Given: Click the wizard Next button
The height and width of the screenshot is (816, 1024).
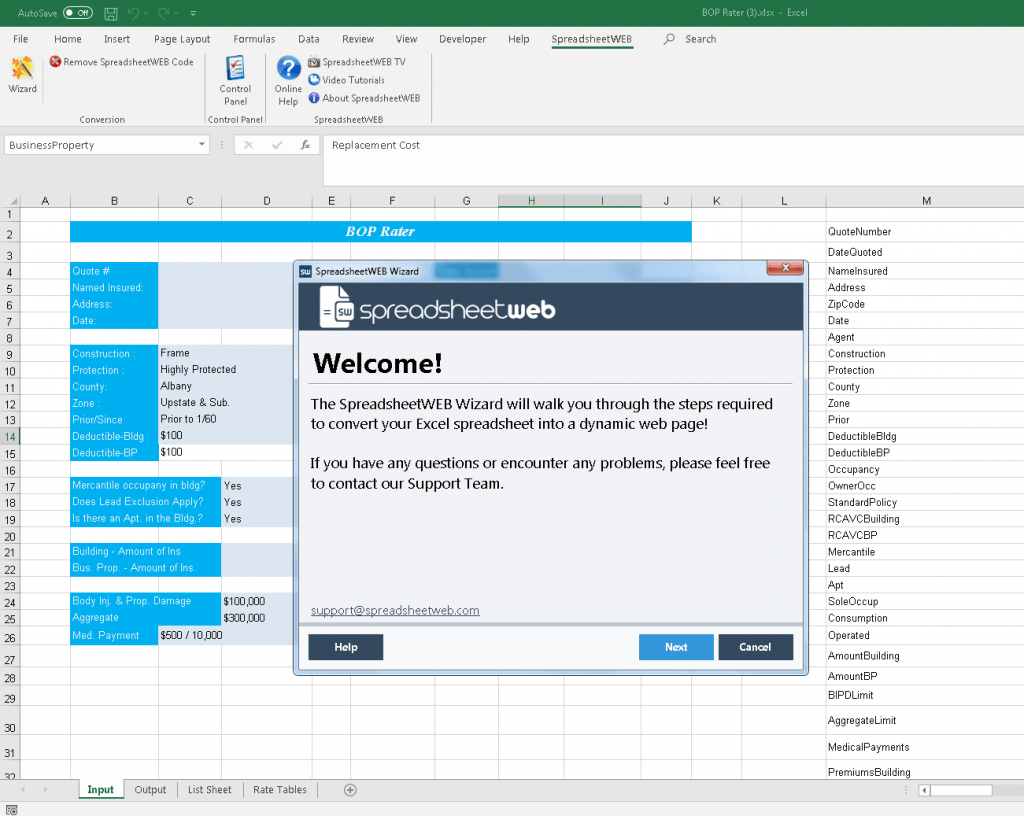Looking at the screenshot, I should click(x=676, y=647).
